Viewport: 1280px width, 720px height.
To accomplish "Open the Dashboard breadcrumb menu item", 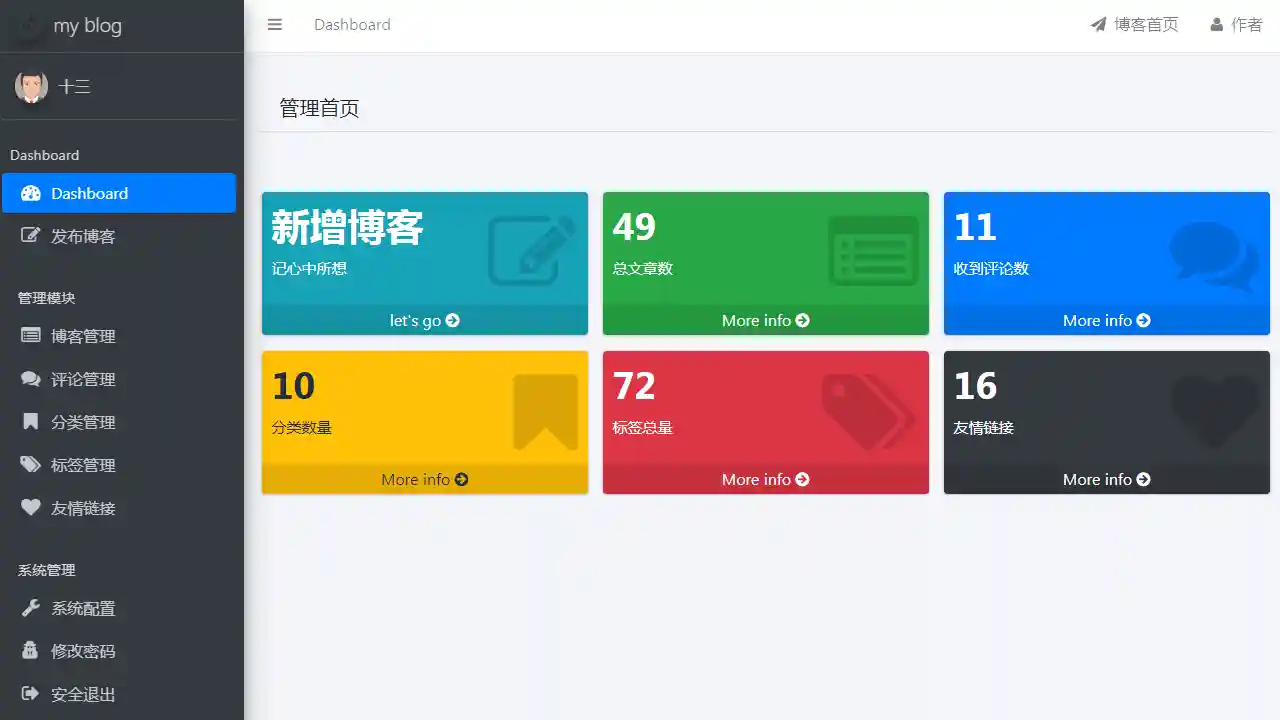I will 352,24.
